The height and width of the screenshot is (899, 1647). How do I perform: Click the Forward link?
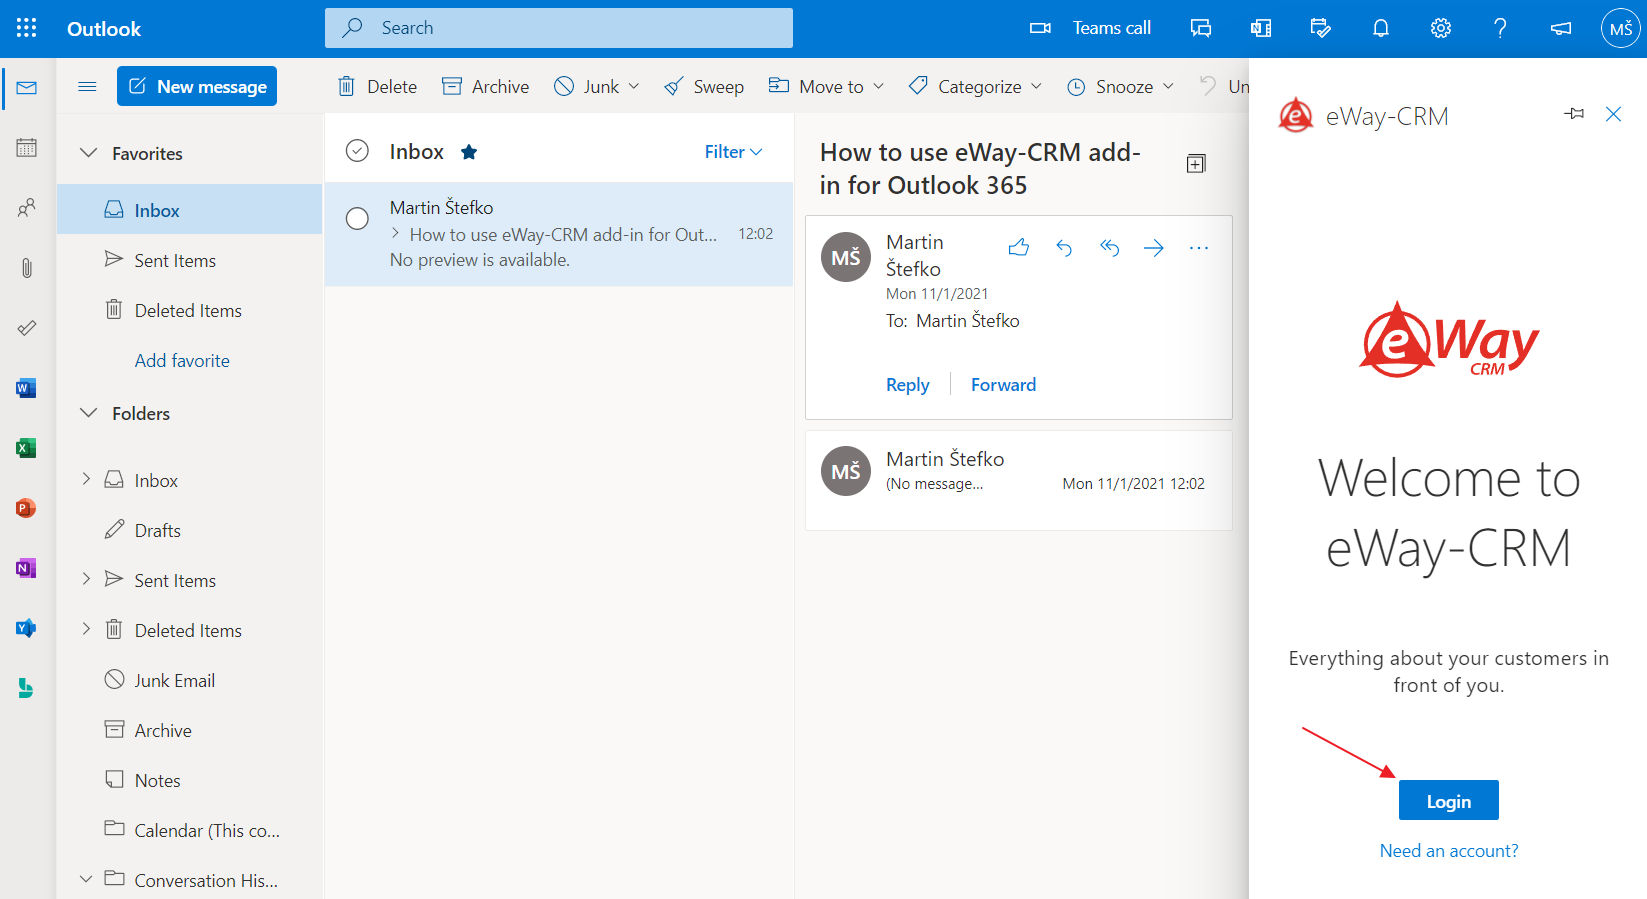(x=1003, y=385)
